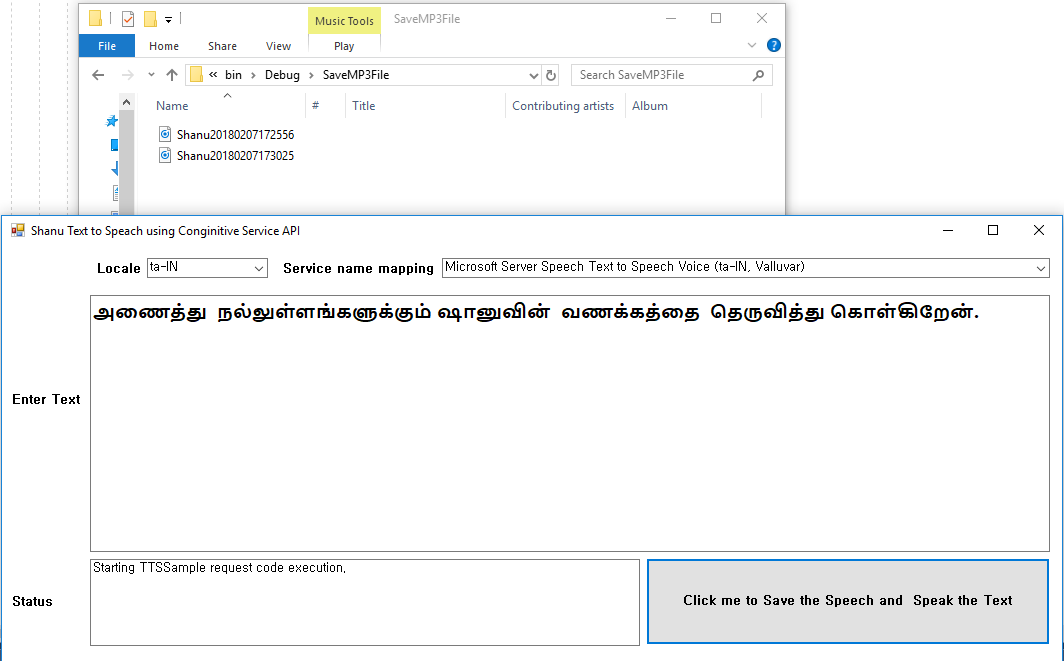Open the Service name mapping dropdown
Image resolution: width=1064 pixels, height=661 pixels.
click(x=1040, y=268)
